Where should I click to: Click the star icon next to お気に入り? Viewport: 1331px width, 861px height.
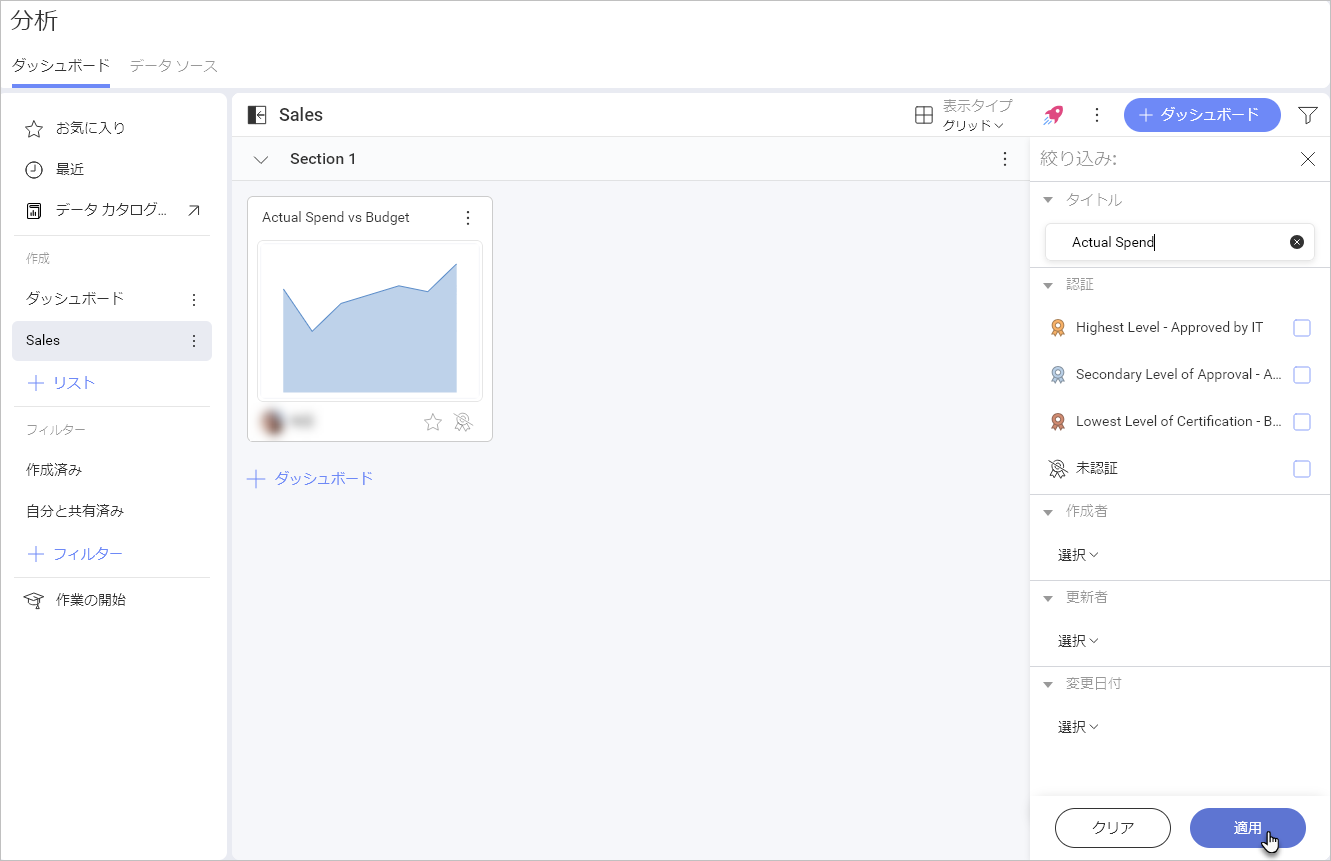click(x=34, y=129)
